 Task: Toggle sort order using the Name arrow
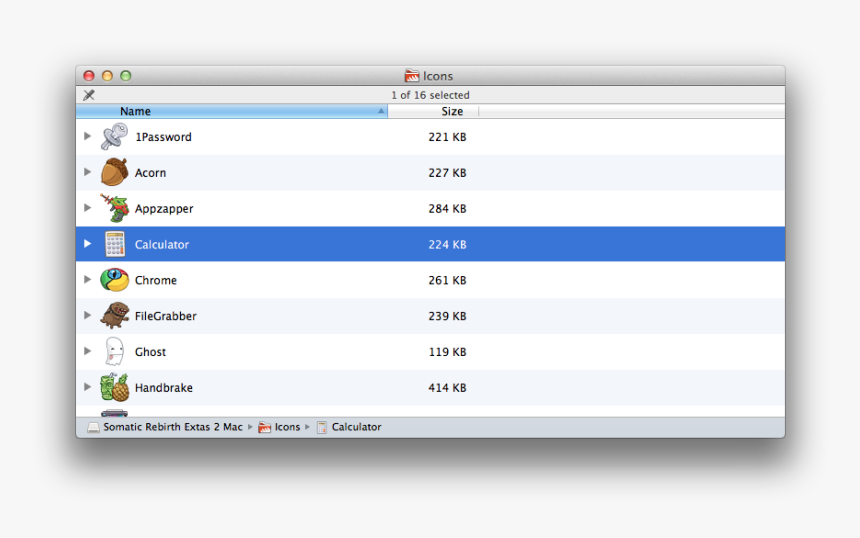coord(381,111)
